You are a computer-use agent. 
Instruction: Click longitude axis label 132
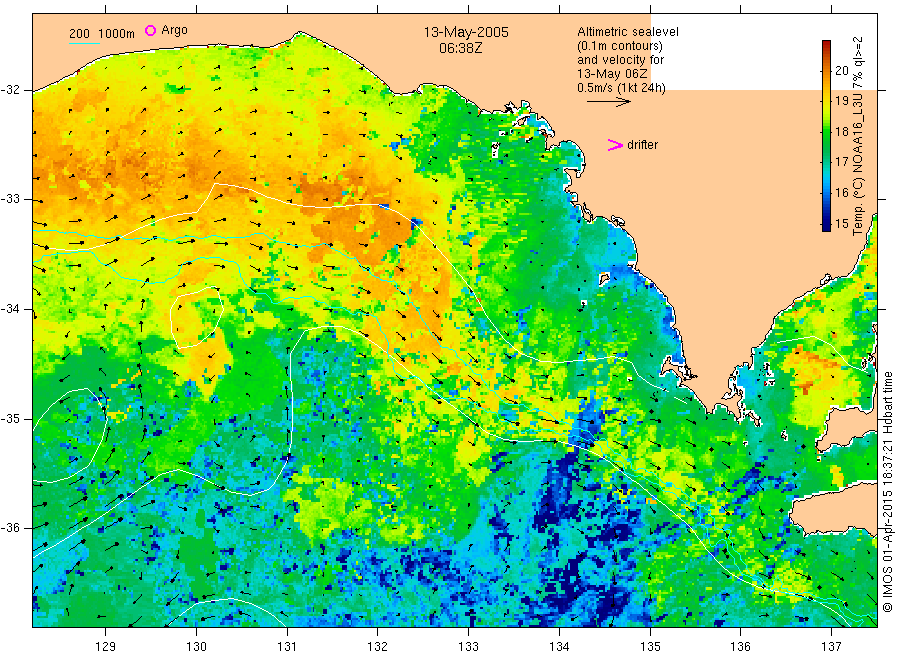click(x=378, y=647)
